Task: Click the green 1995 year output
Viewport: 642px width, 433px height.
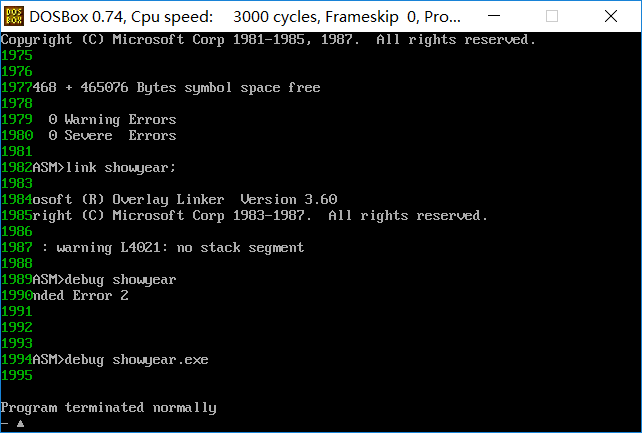Action: (17, 375)
